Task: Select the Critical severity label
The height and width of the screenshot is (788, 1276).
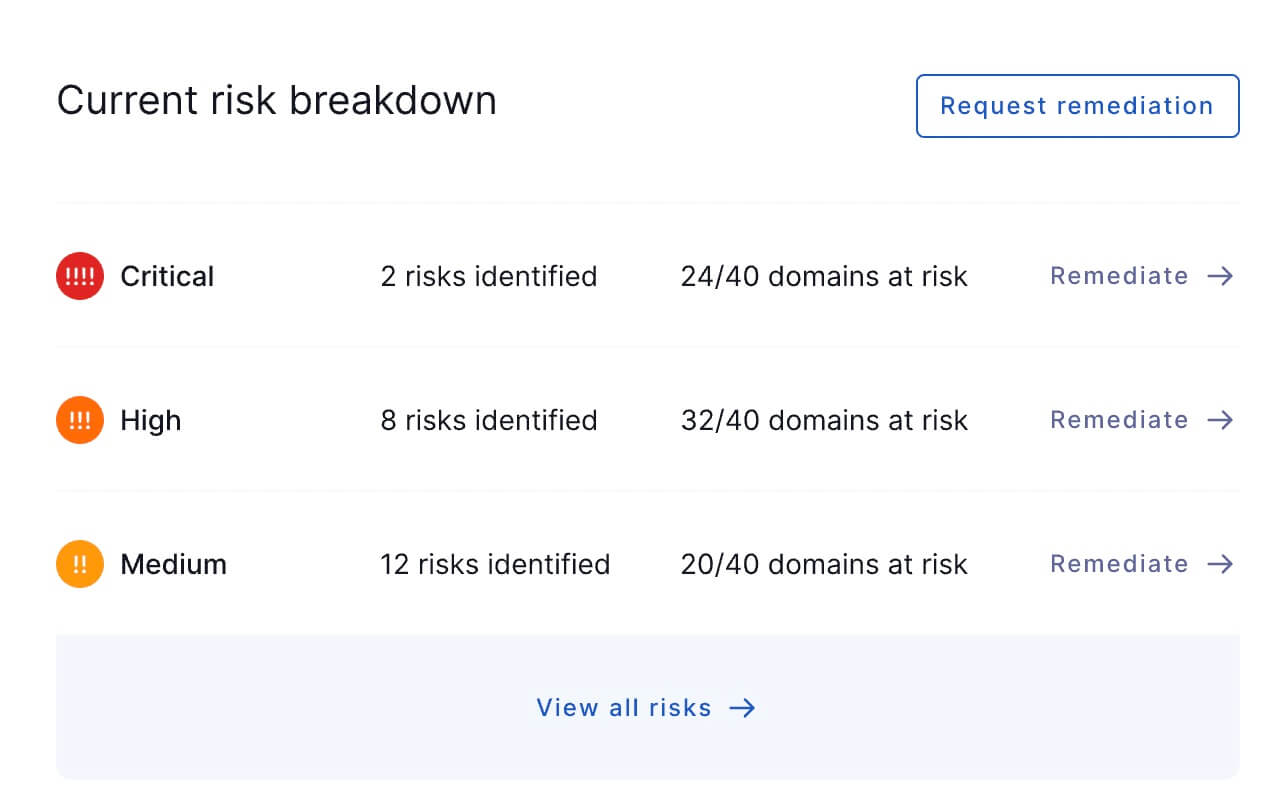Action: click(x=167, y=276)
